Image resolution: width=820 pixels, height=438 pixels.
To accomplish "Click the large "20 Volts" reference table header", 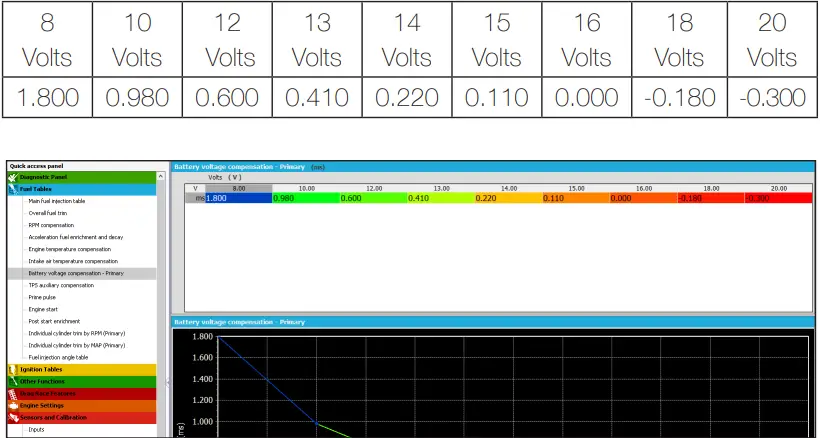I will (772, 40).
